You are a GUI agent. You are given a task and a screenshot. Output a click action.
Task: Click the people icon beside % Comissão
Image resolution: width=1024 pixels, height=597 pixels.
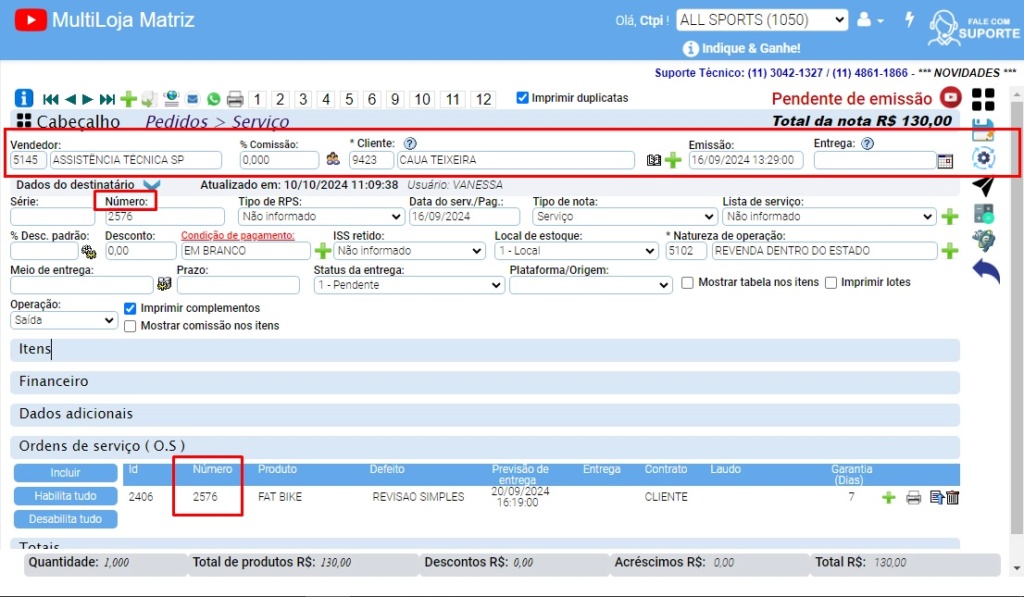pos(333,159)
